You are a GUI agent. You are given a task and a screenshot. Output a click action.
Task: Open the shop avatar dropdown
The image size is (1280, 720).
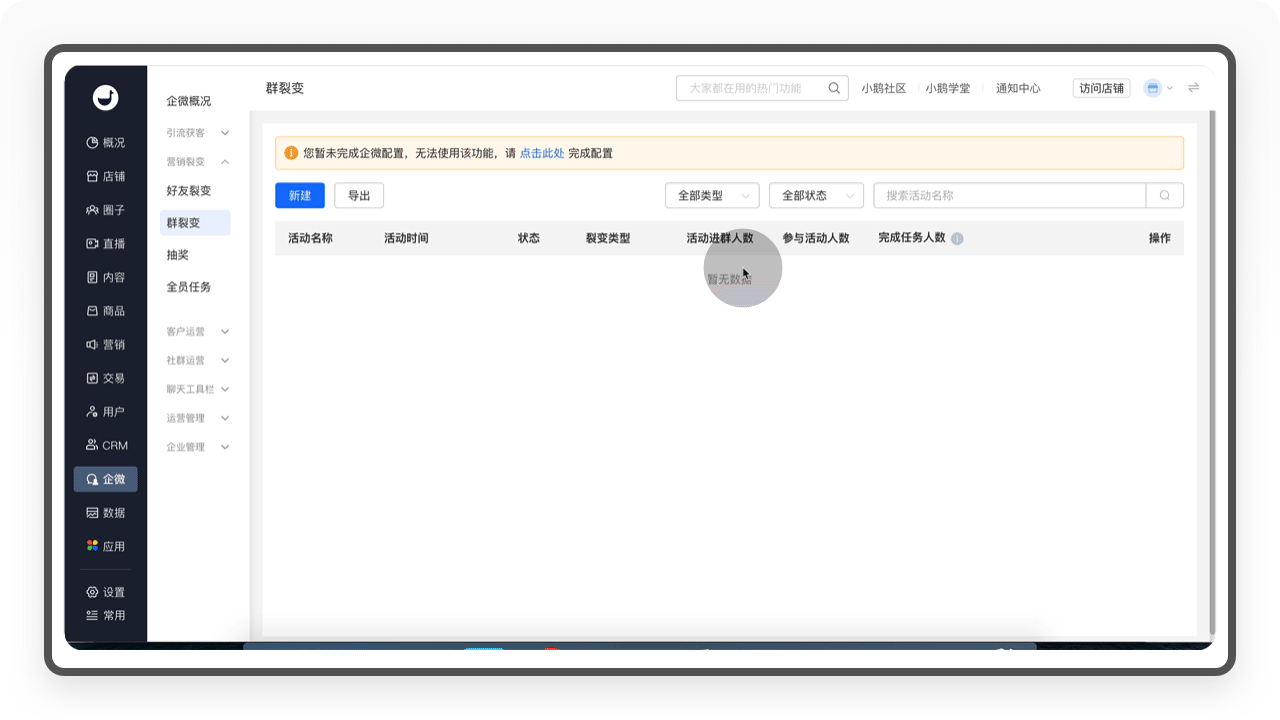click(x=1158, y=88)
